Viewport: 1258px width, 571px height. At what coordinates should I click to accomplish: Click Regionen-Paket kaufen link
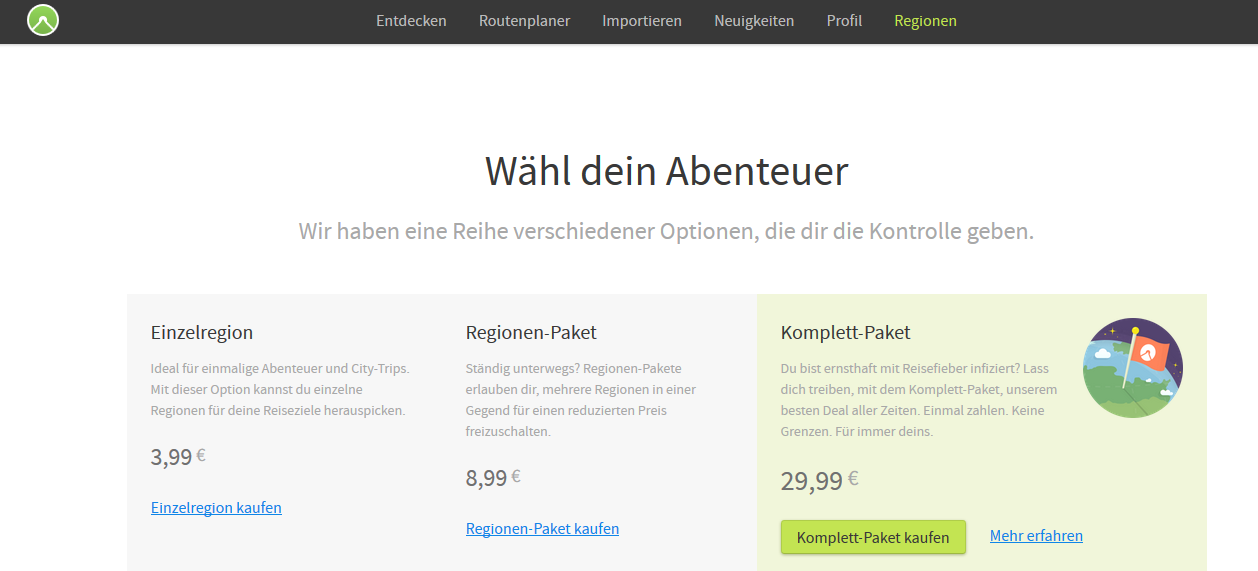542,528
